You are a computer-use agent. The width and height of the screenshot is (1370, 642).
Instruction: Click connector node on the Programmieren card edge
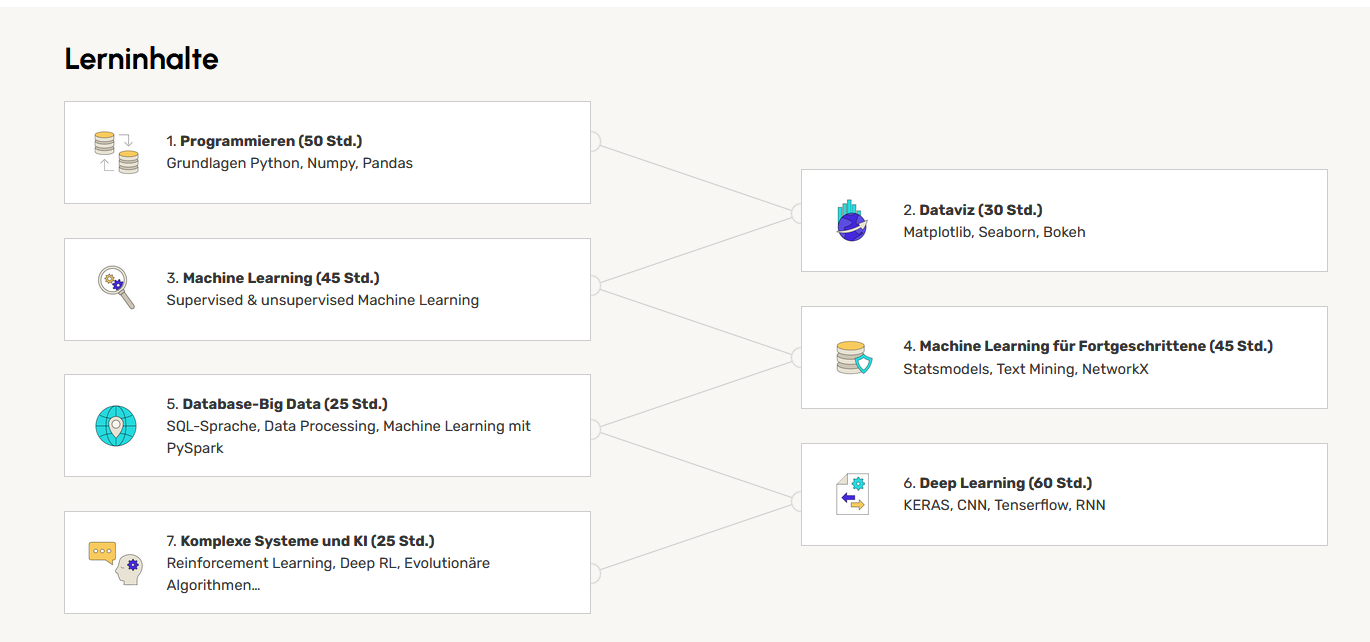592,141
